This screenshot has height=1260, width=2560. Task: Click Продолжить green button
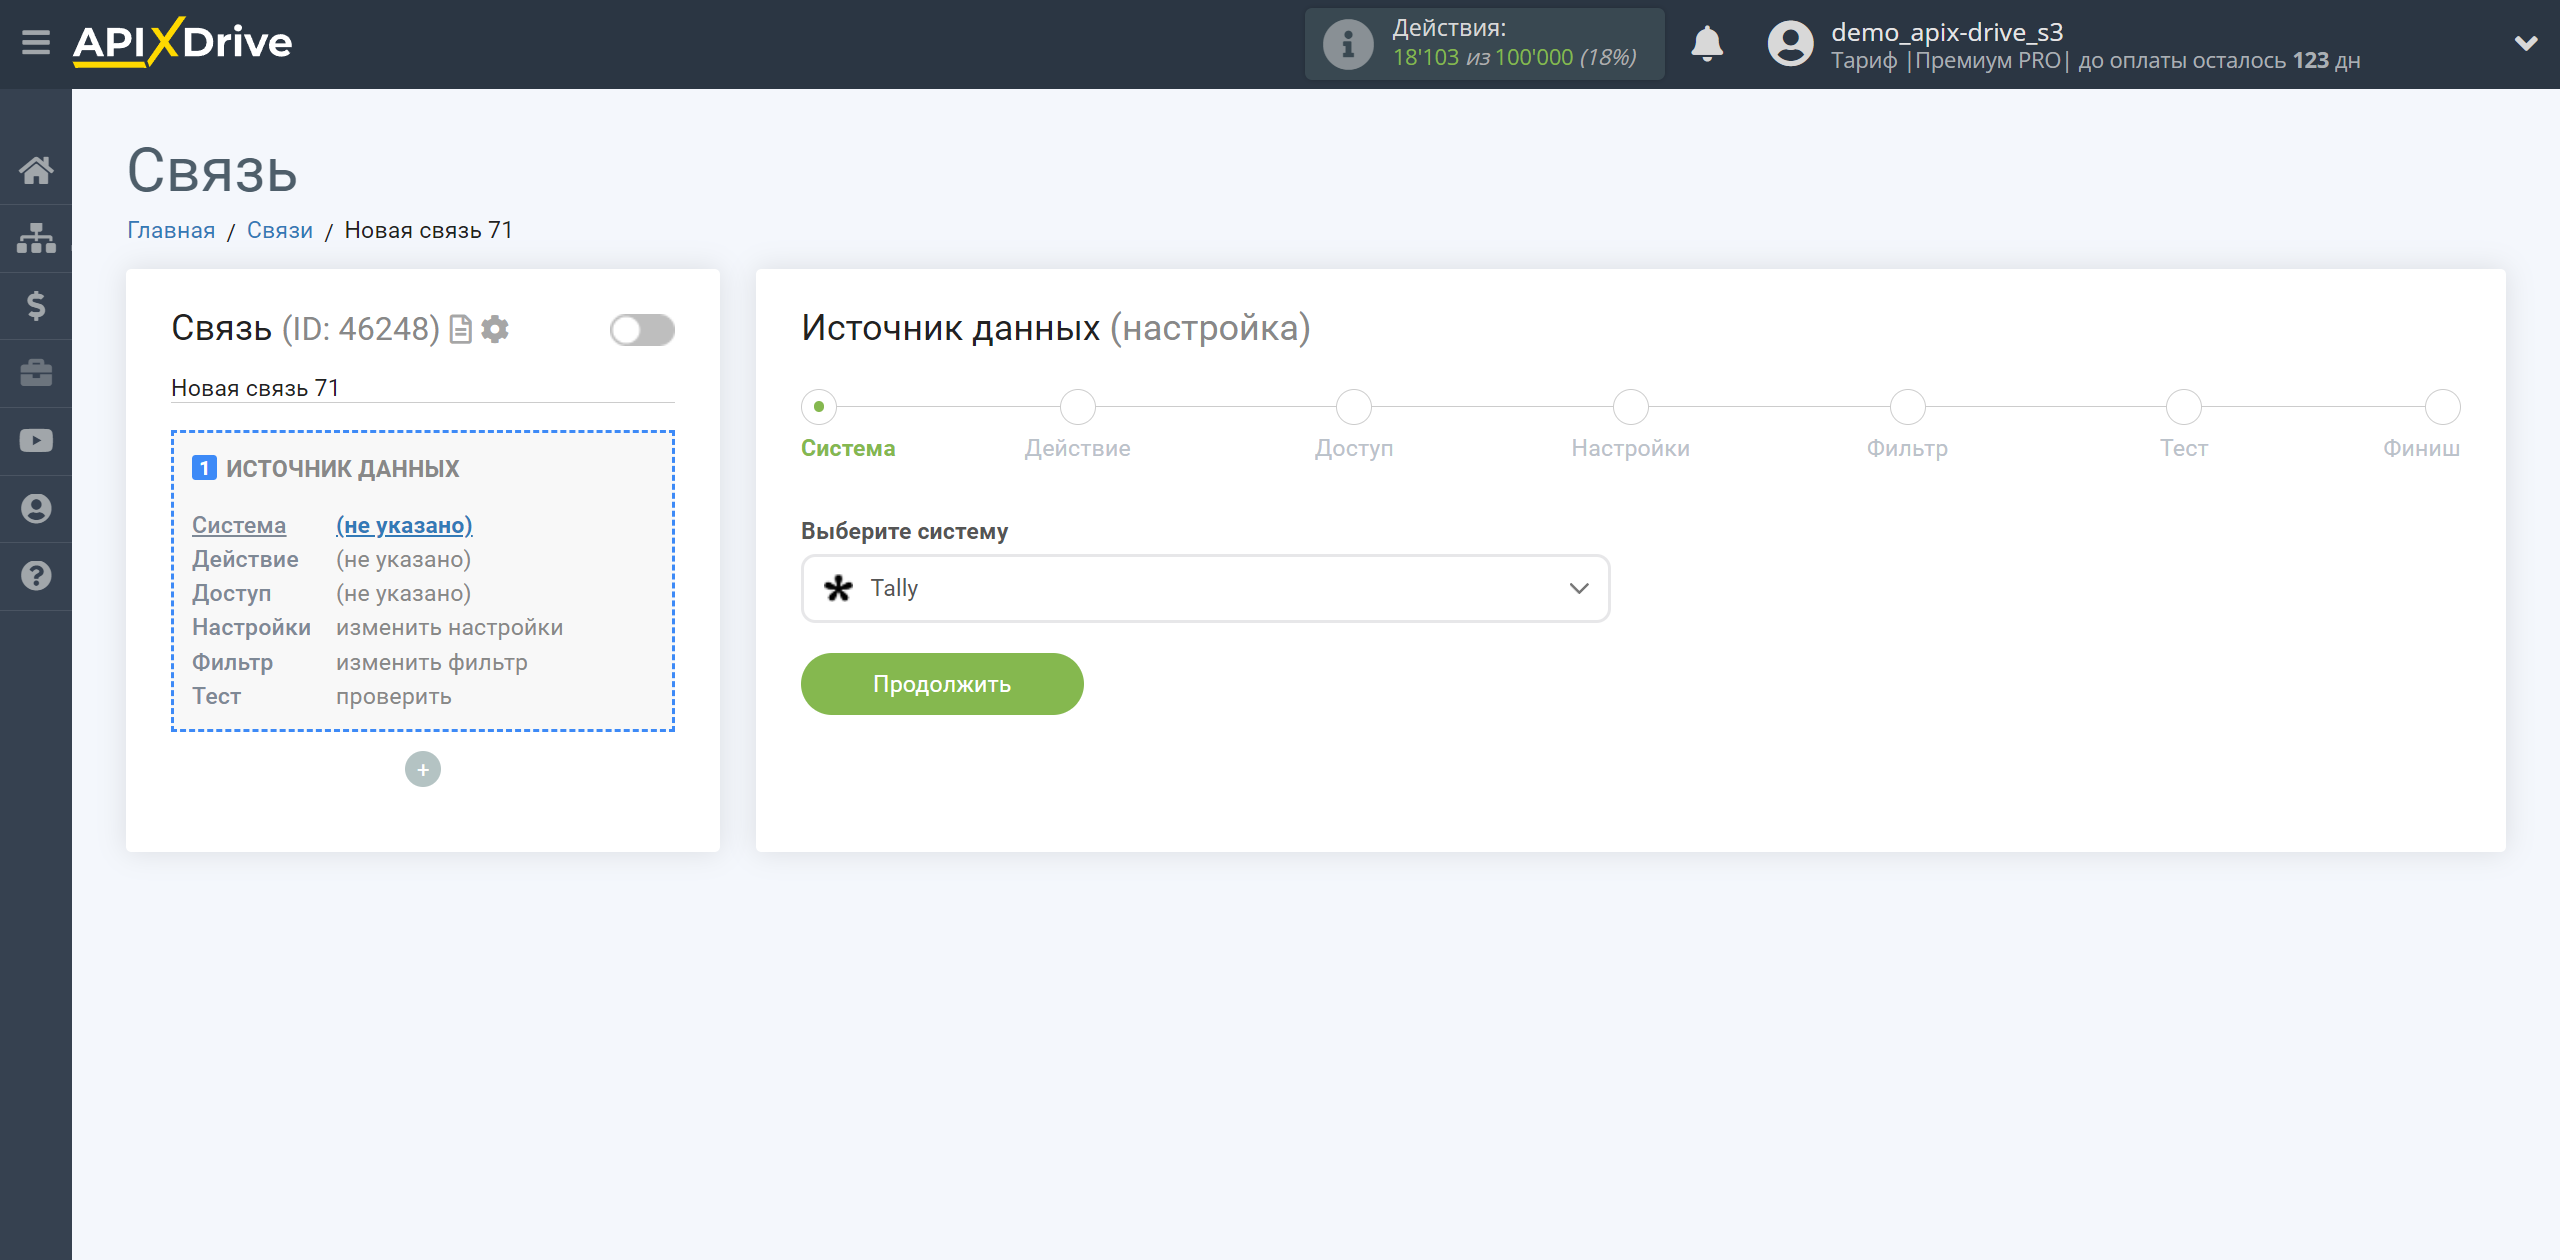[942, 684]
